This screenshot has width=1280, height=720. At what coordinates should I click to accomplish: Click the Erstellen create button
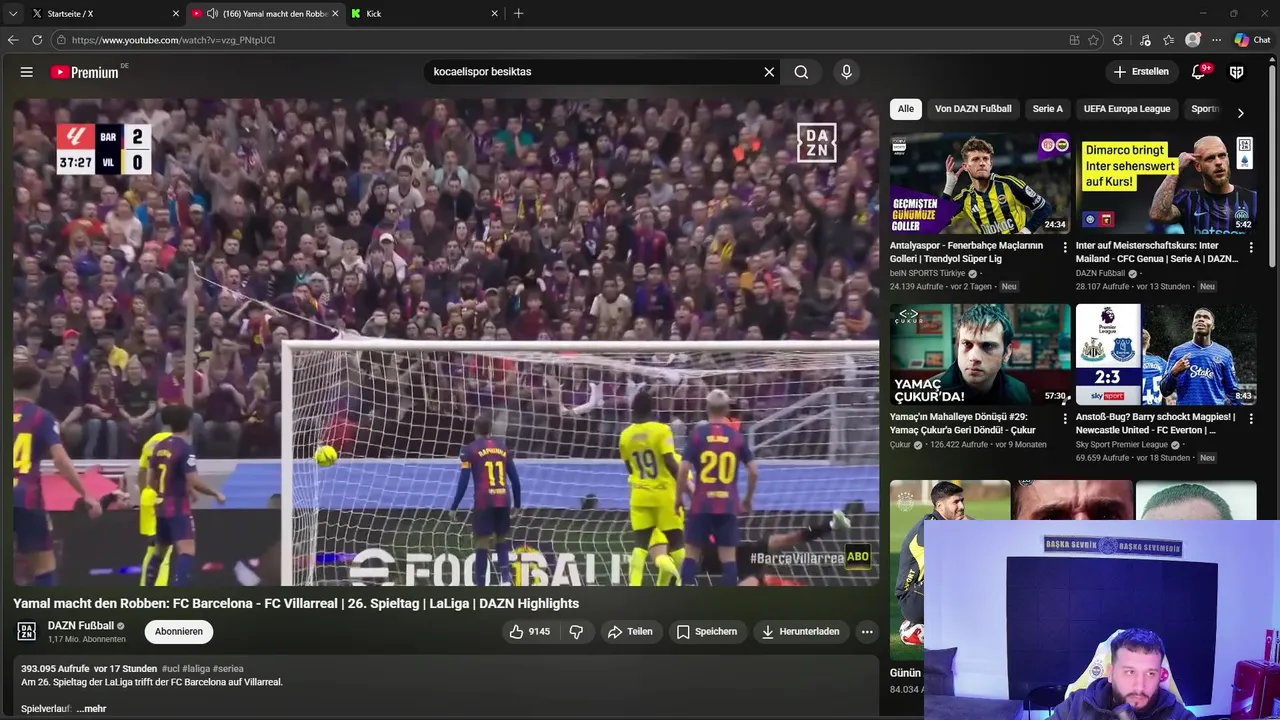[x=1141, y=72]
